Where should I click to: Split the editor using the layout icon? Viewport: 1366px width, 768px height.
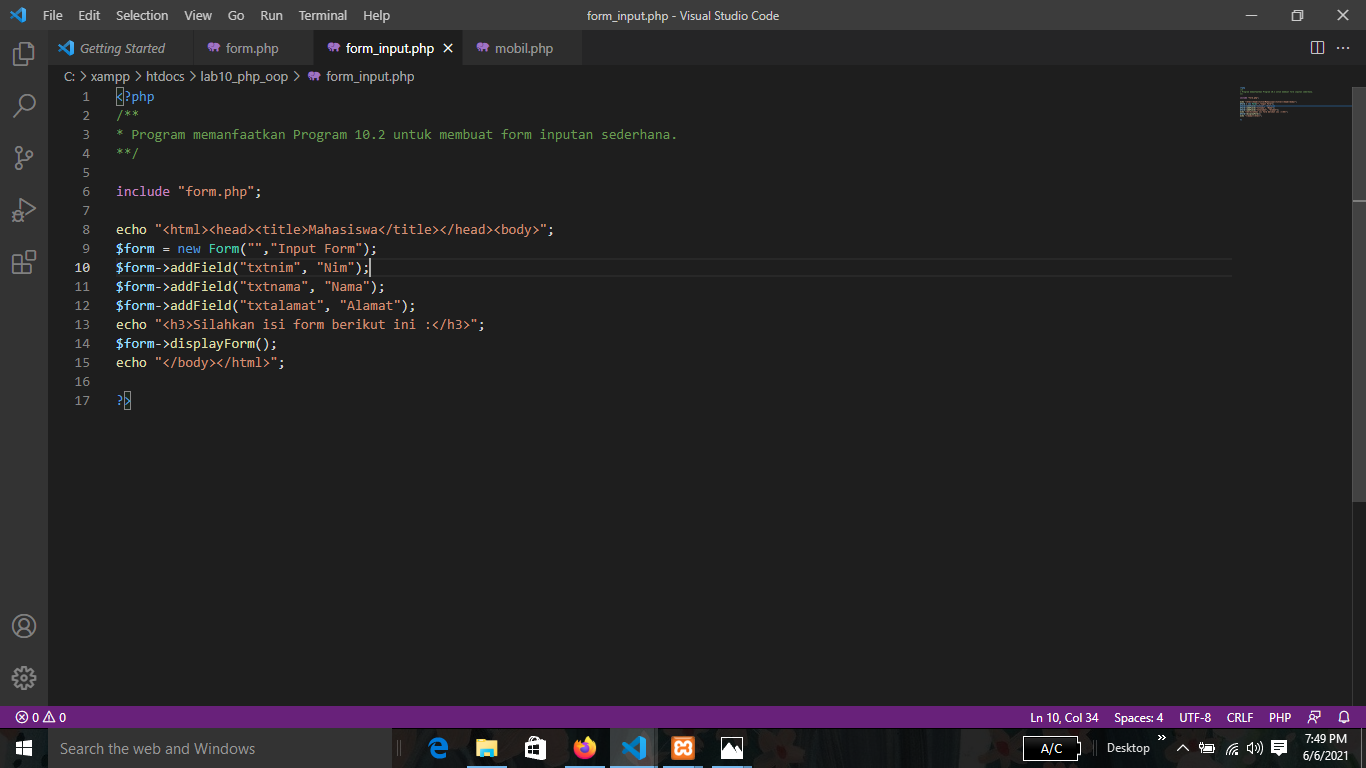coord(1315,47)
